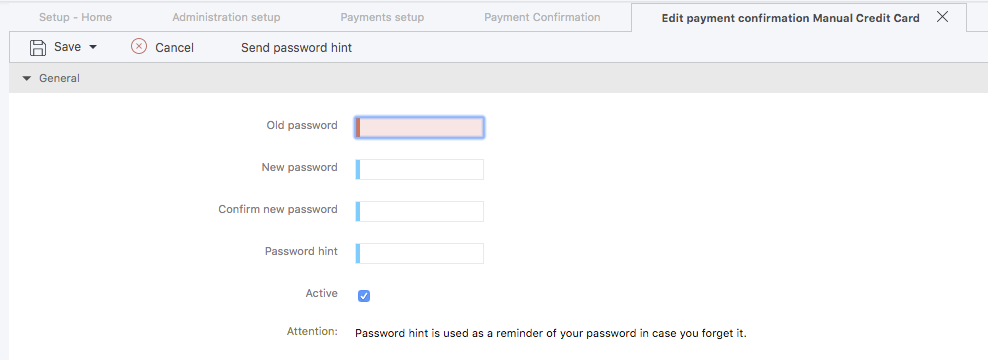Click the floppy disk Save icon
The image size is (988, 360).
point(38,47)
